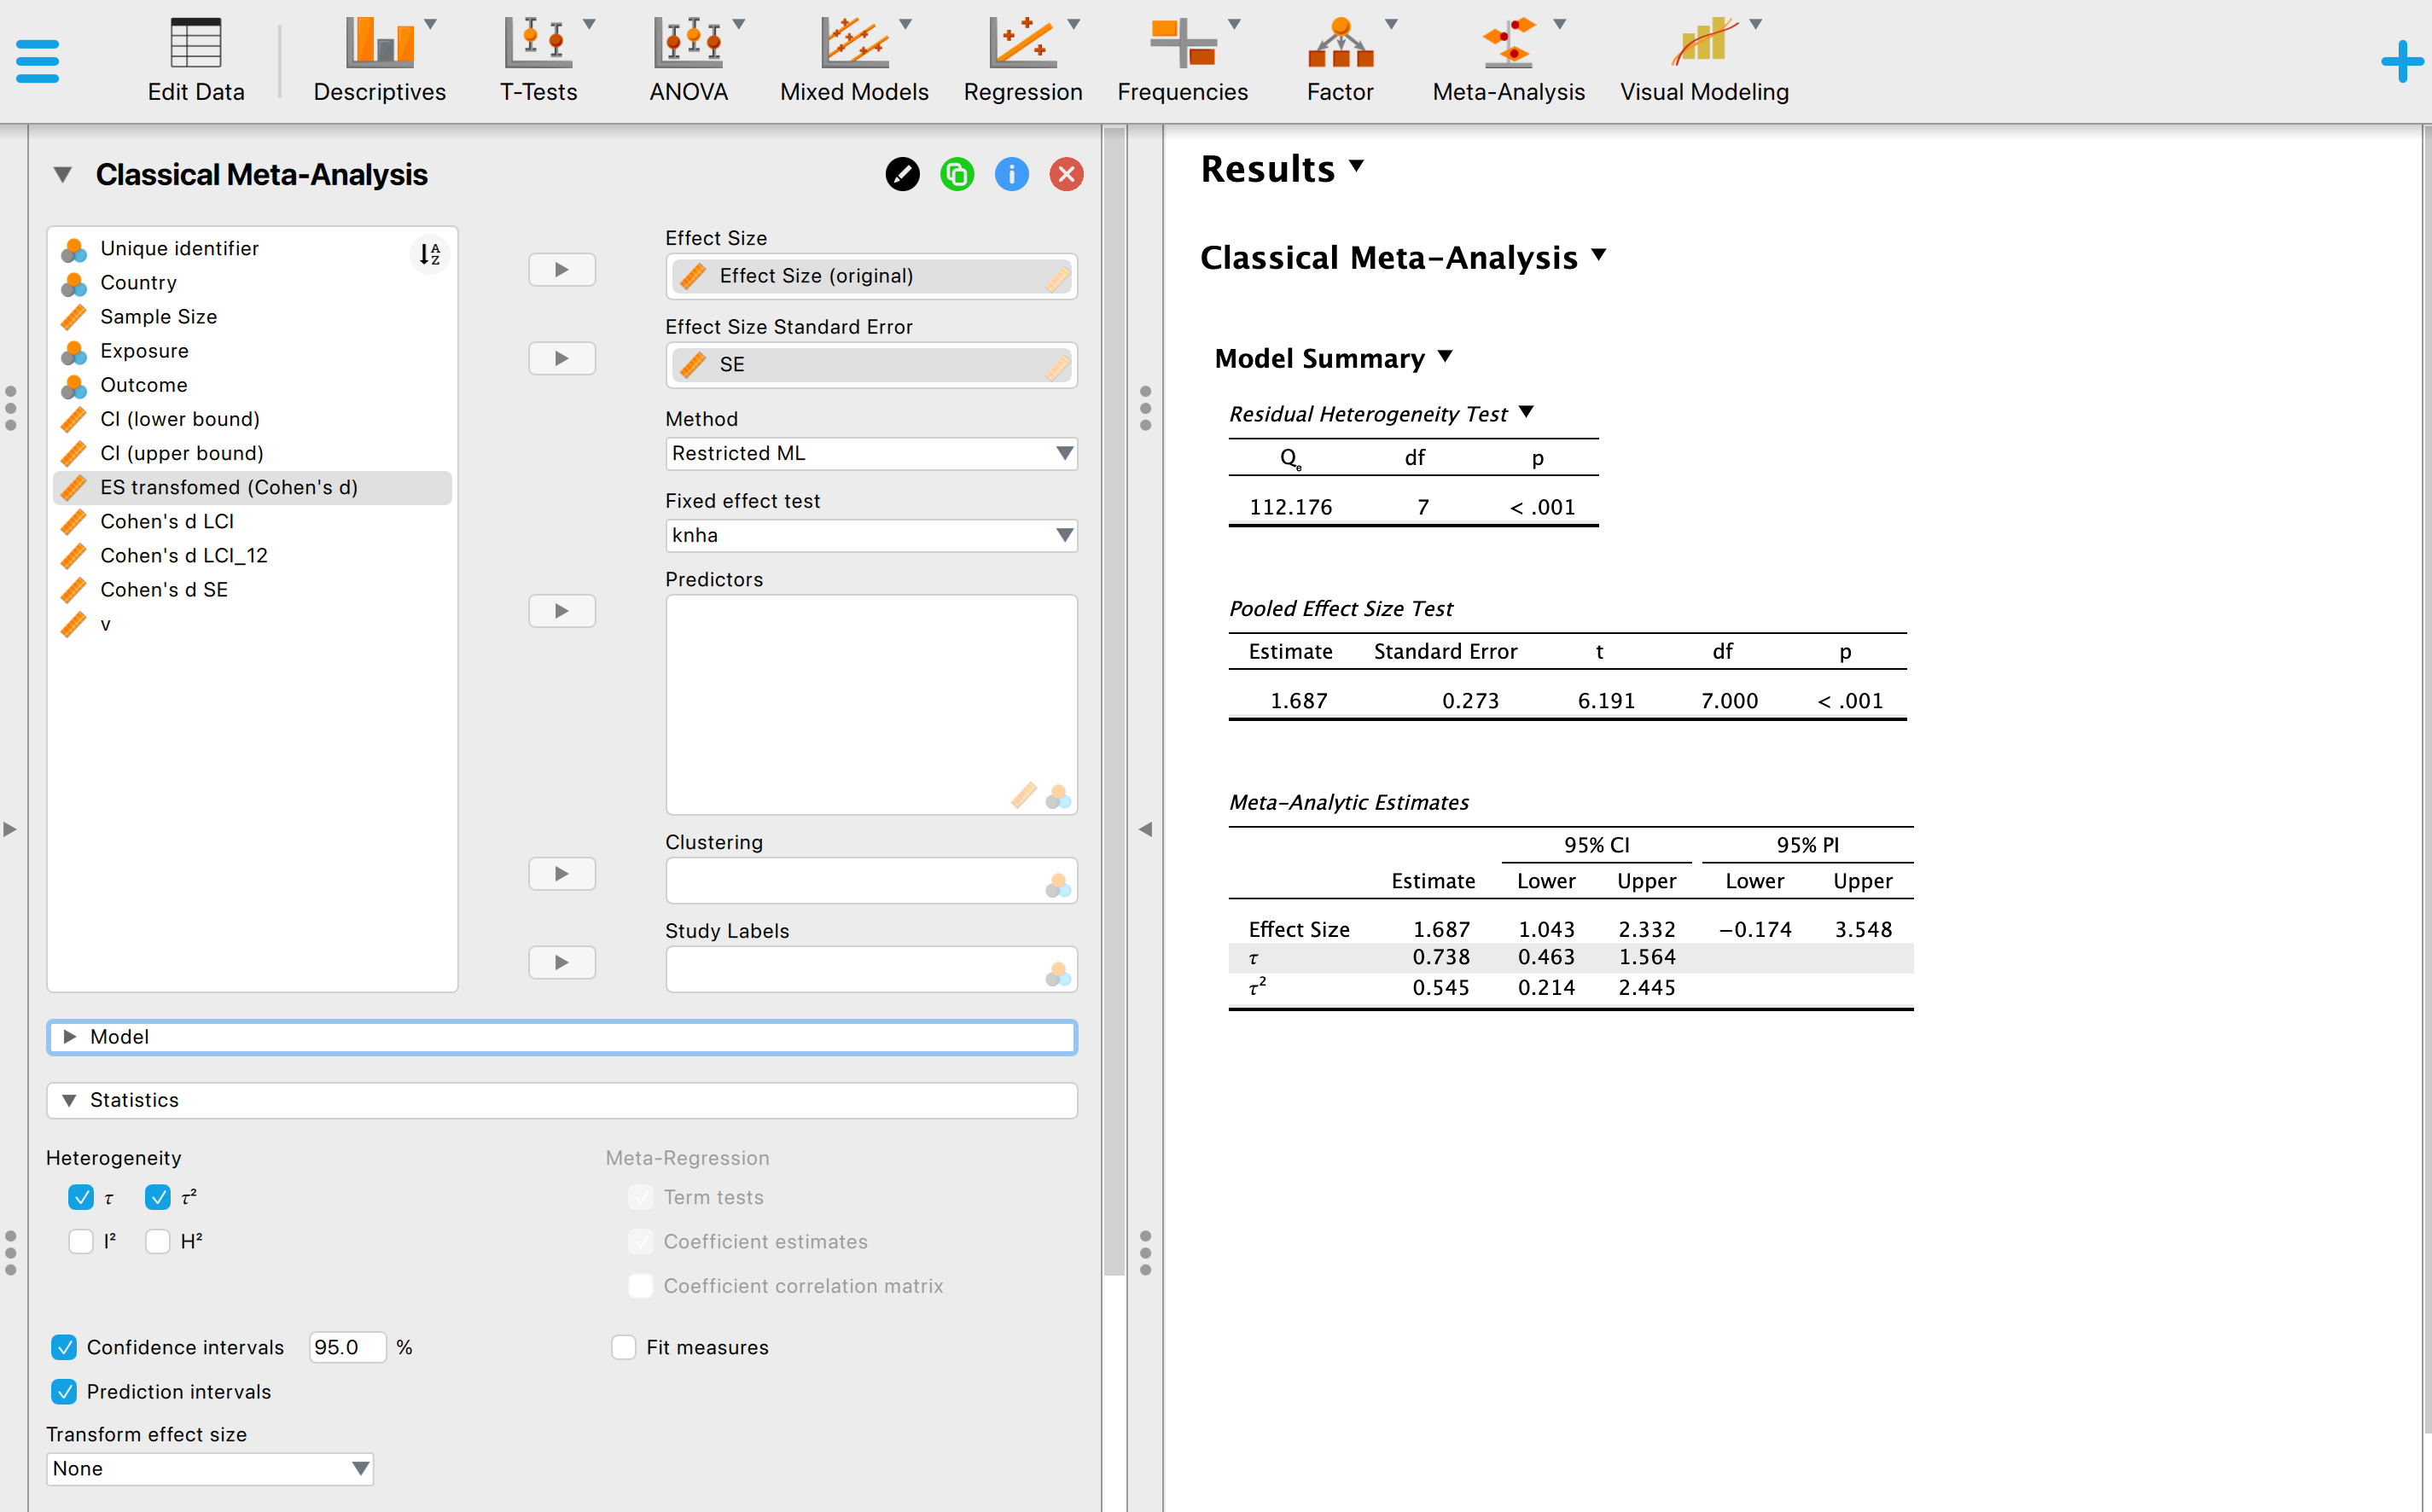Viewport: 2432px width, 1512px height.
Task: Toggle Confidence intervals checkbox
Action: click(64, 1348)
